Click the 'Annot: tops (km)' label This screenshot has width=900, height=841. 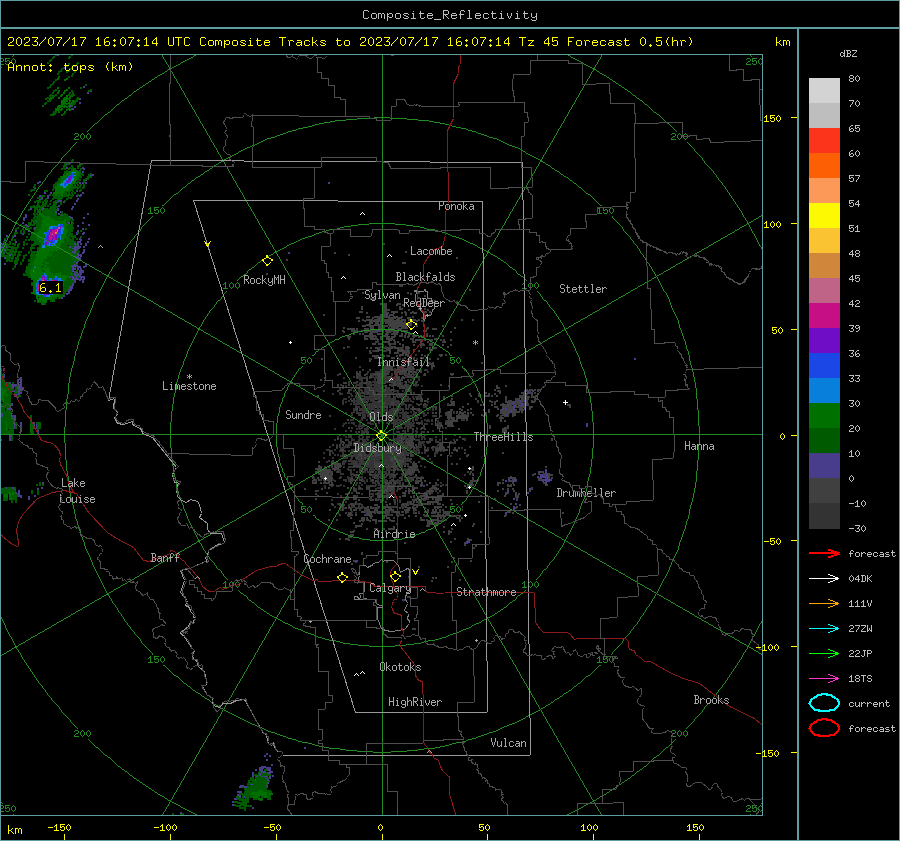pyautogui.click(x=70, y=67)
